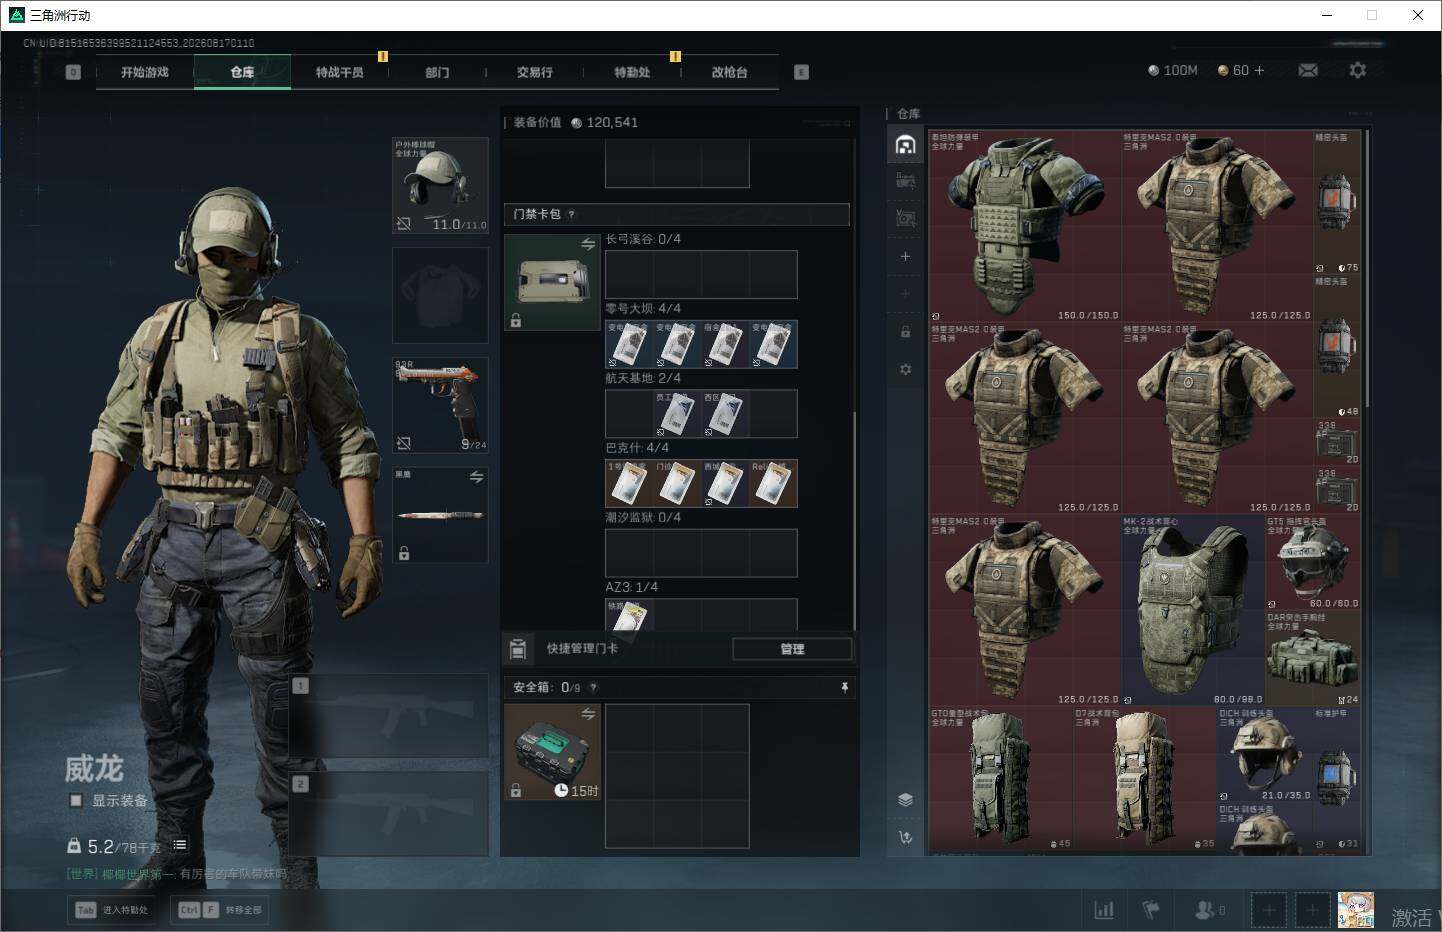This screenshot has height=932, width=1442.
Task: Select the equipped helmet slot showing 11.0/11.0
Action: [440, 185]
